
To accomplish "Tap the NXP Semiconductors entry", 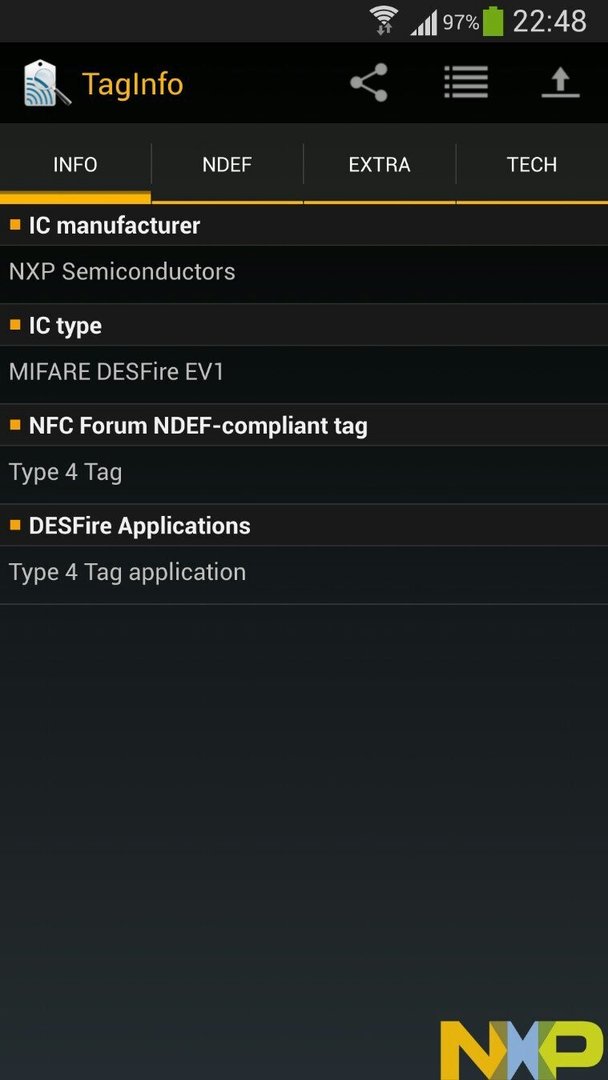I will pyautogui.click(x=304, y=273).
